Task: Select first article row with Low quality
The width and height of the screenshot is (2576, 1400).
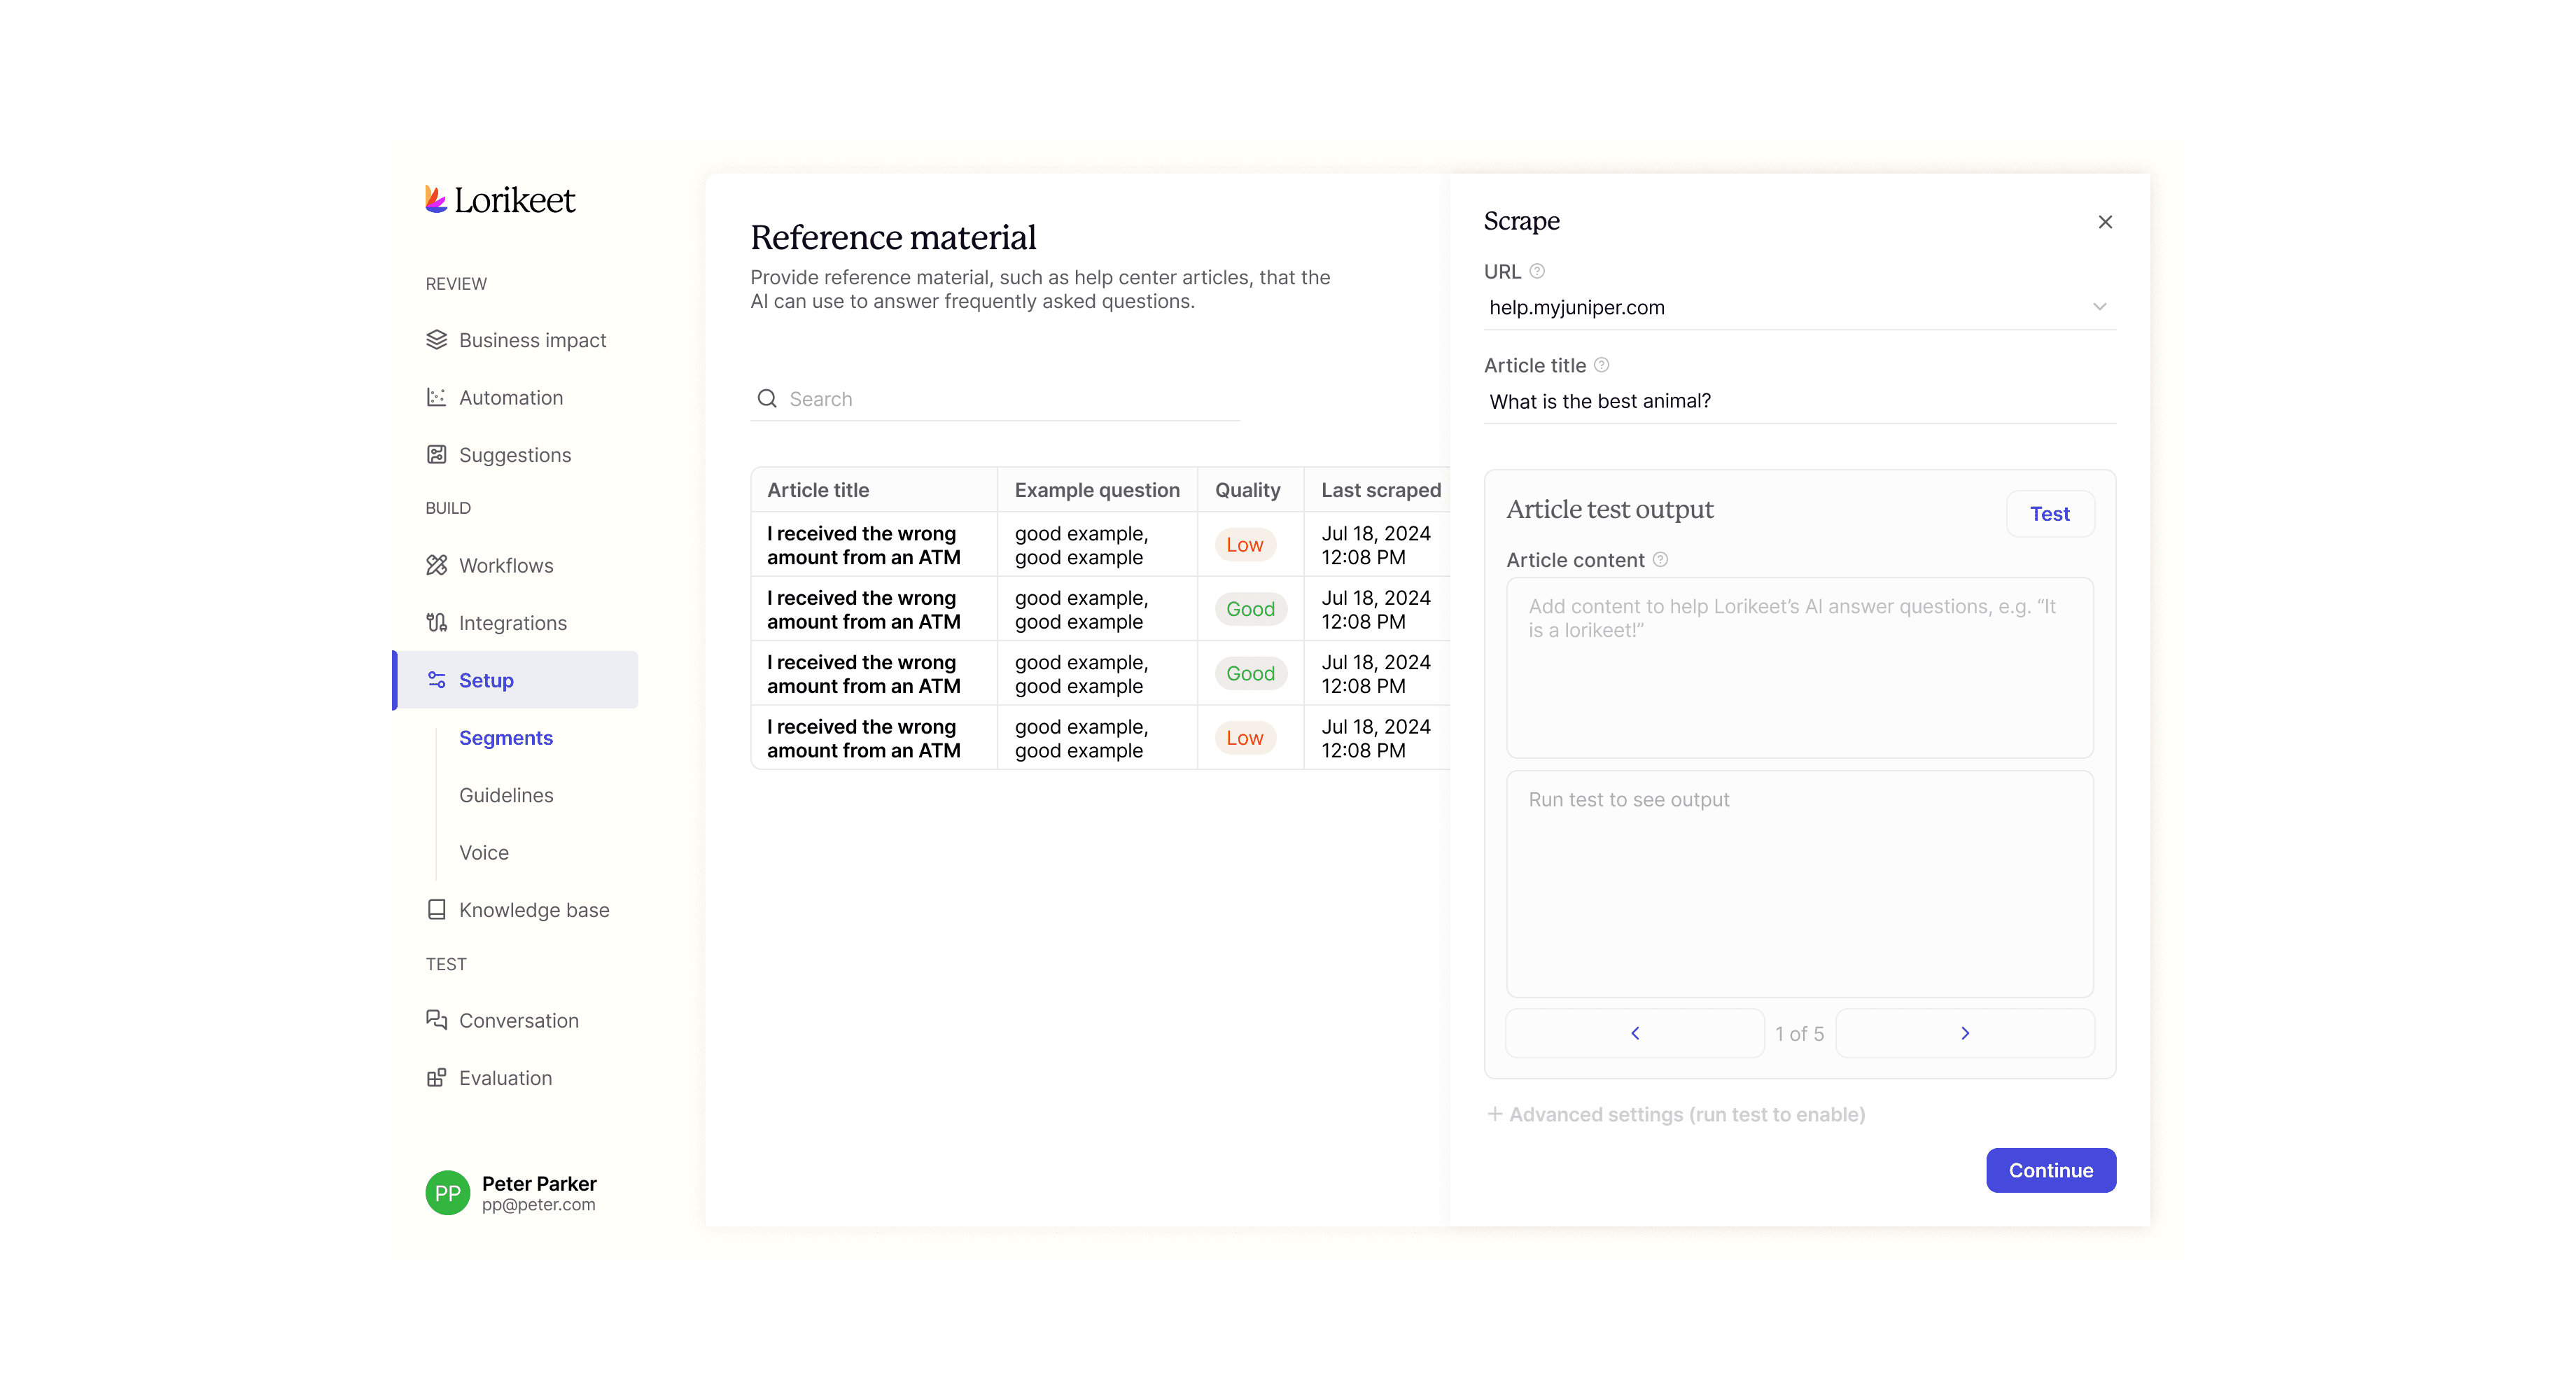Action: pos(1100,545)
